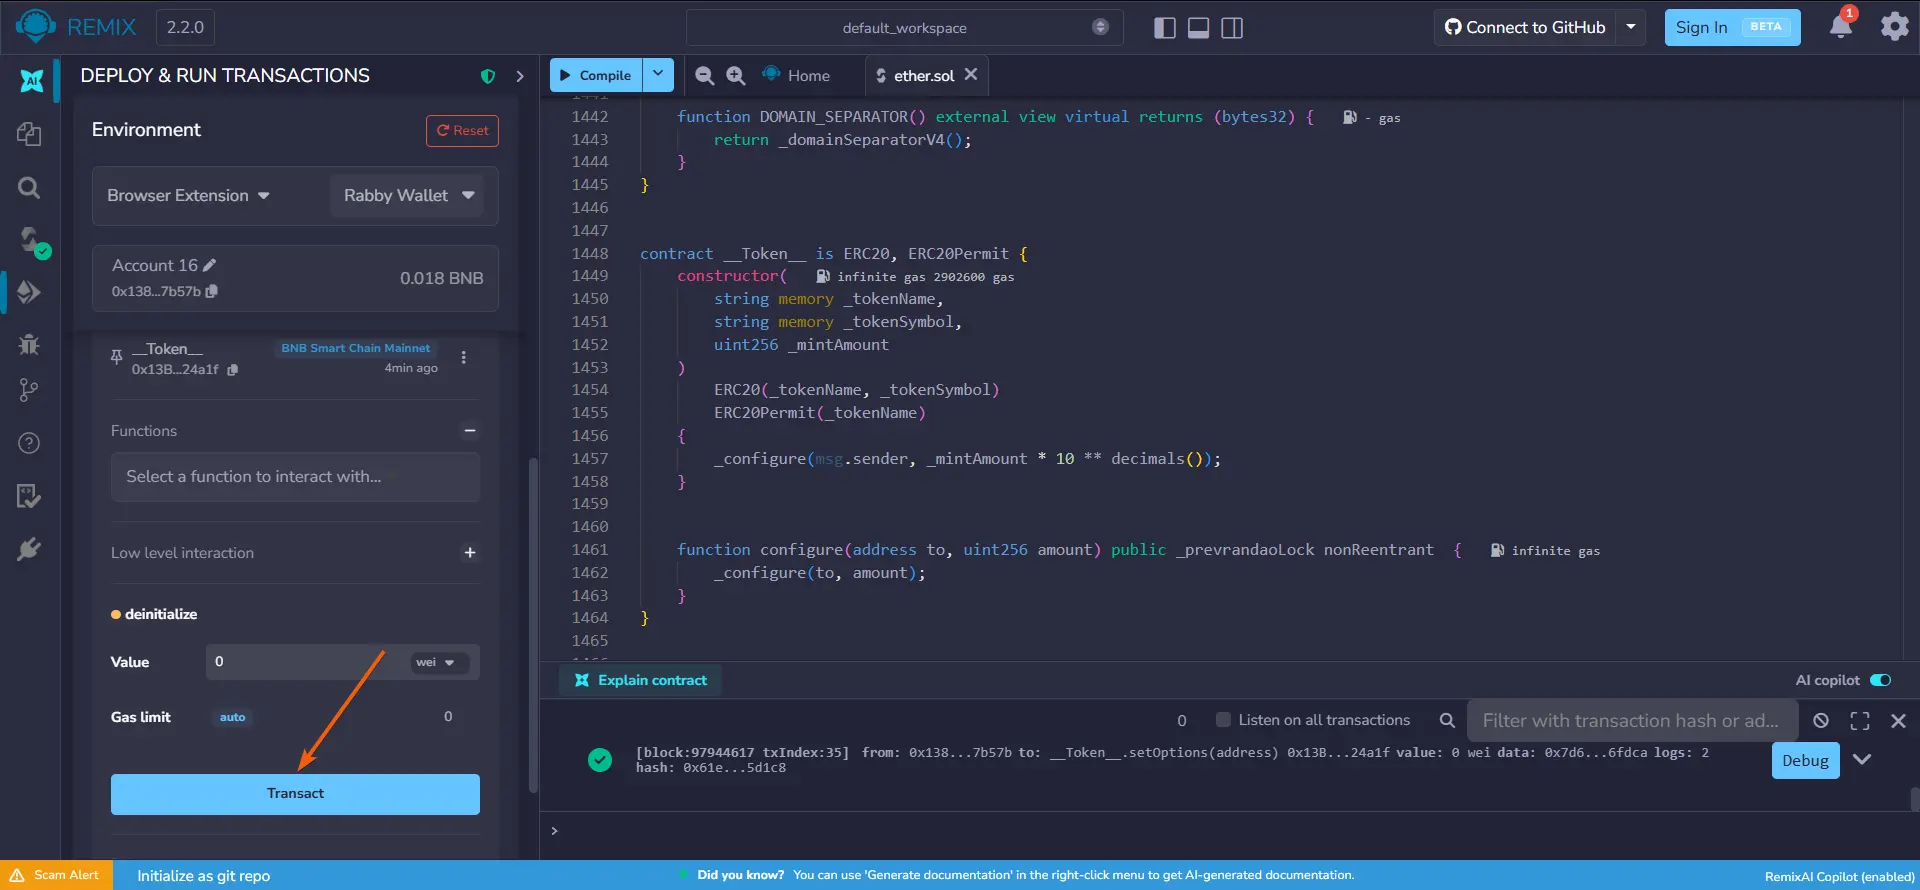Click the Debug transaction button
This screenshot has height=890, width=1920.
click(1805, 760)
